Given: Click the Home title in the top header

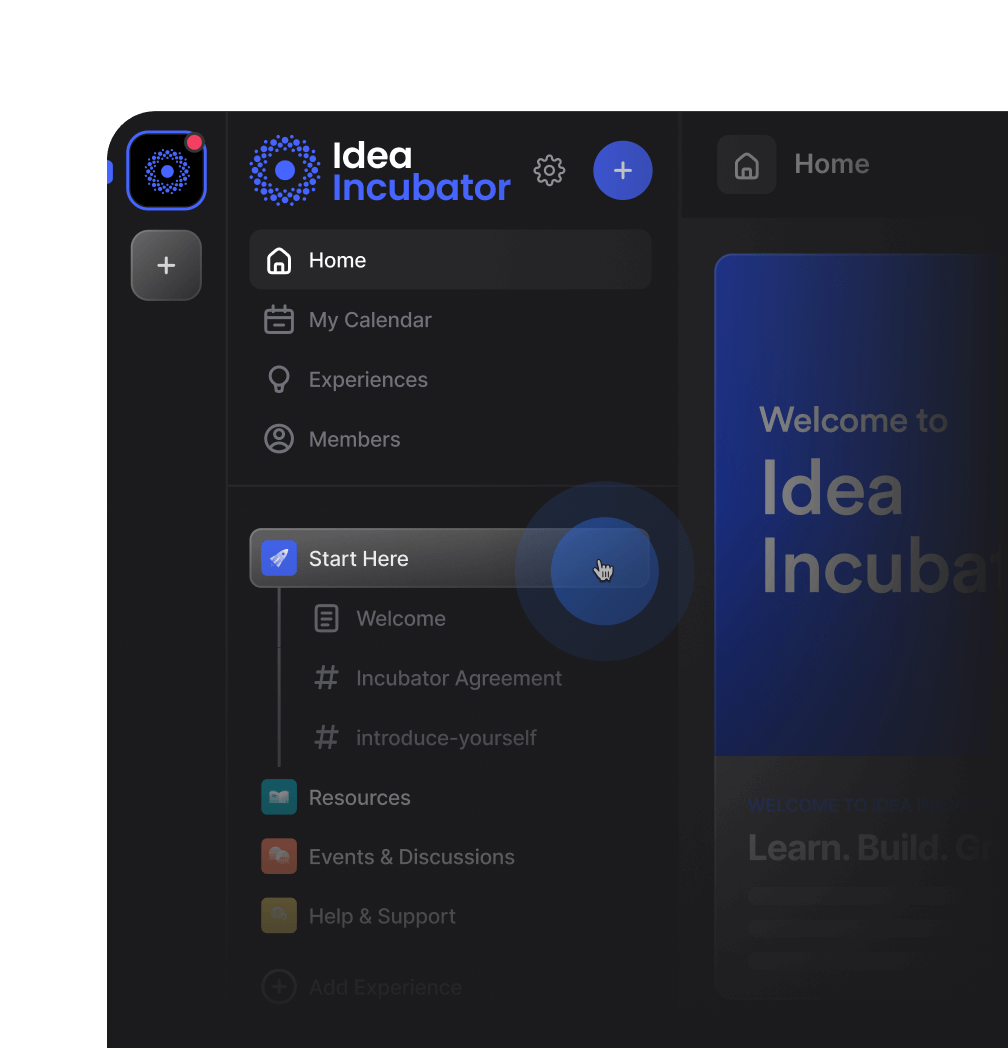Looking at the screenshot, I should pyautogui.click(x=832, y=164).
